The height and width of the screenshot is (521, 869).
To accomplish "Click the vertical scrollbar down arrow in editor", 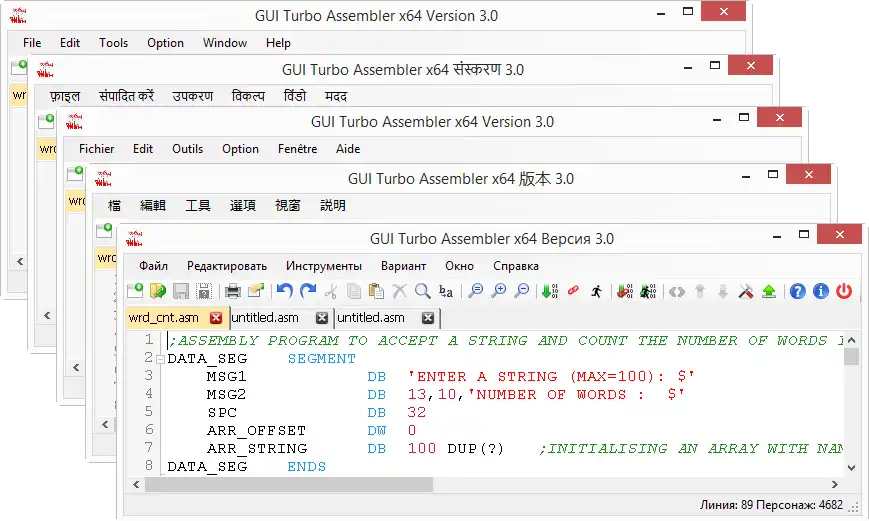I will point(851,467).
